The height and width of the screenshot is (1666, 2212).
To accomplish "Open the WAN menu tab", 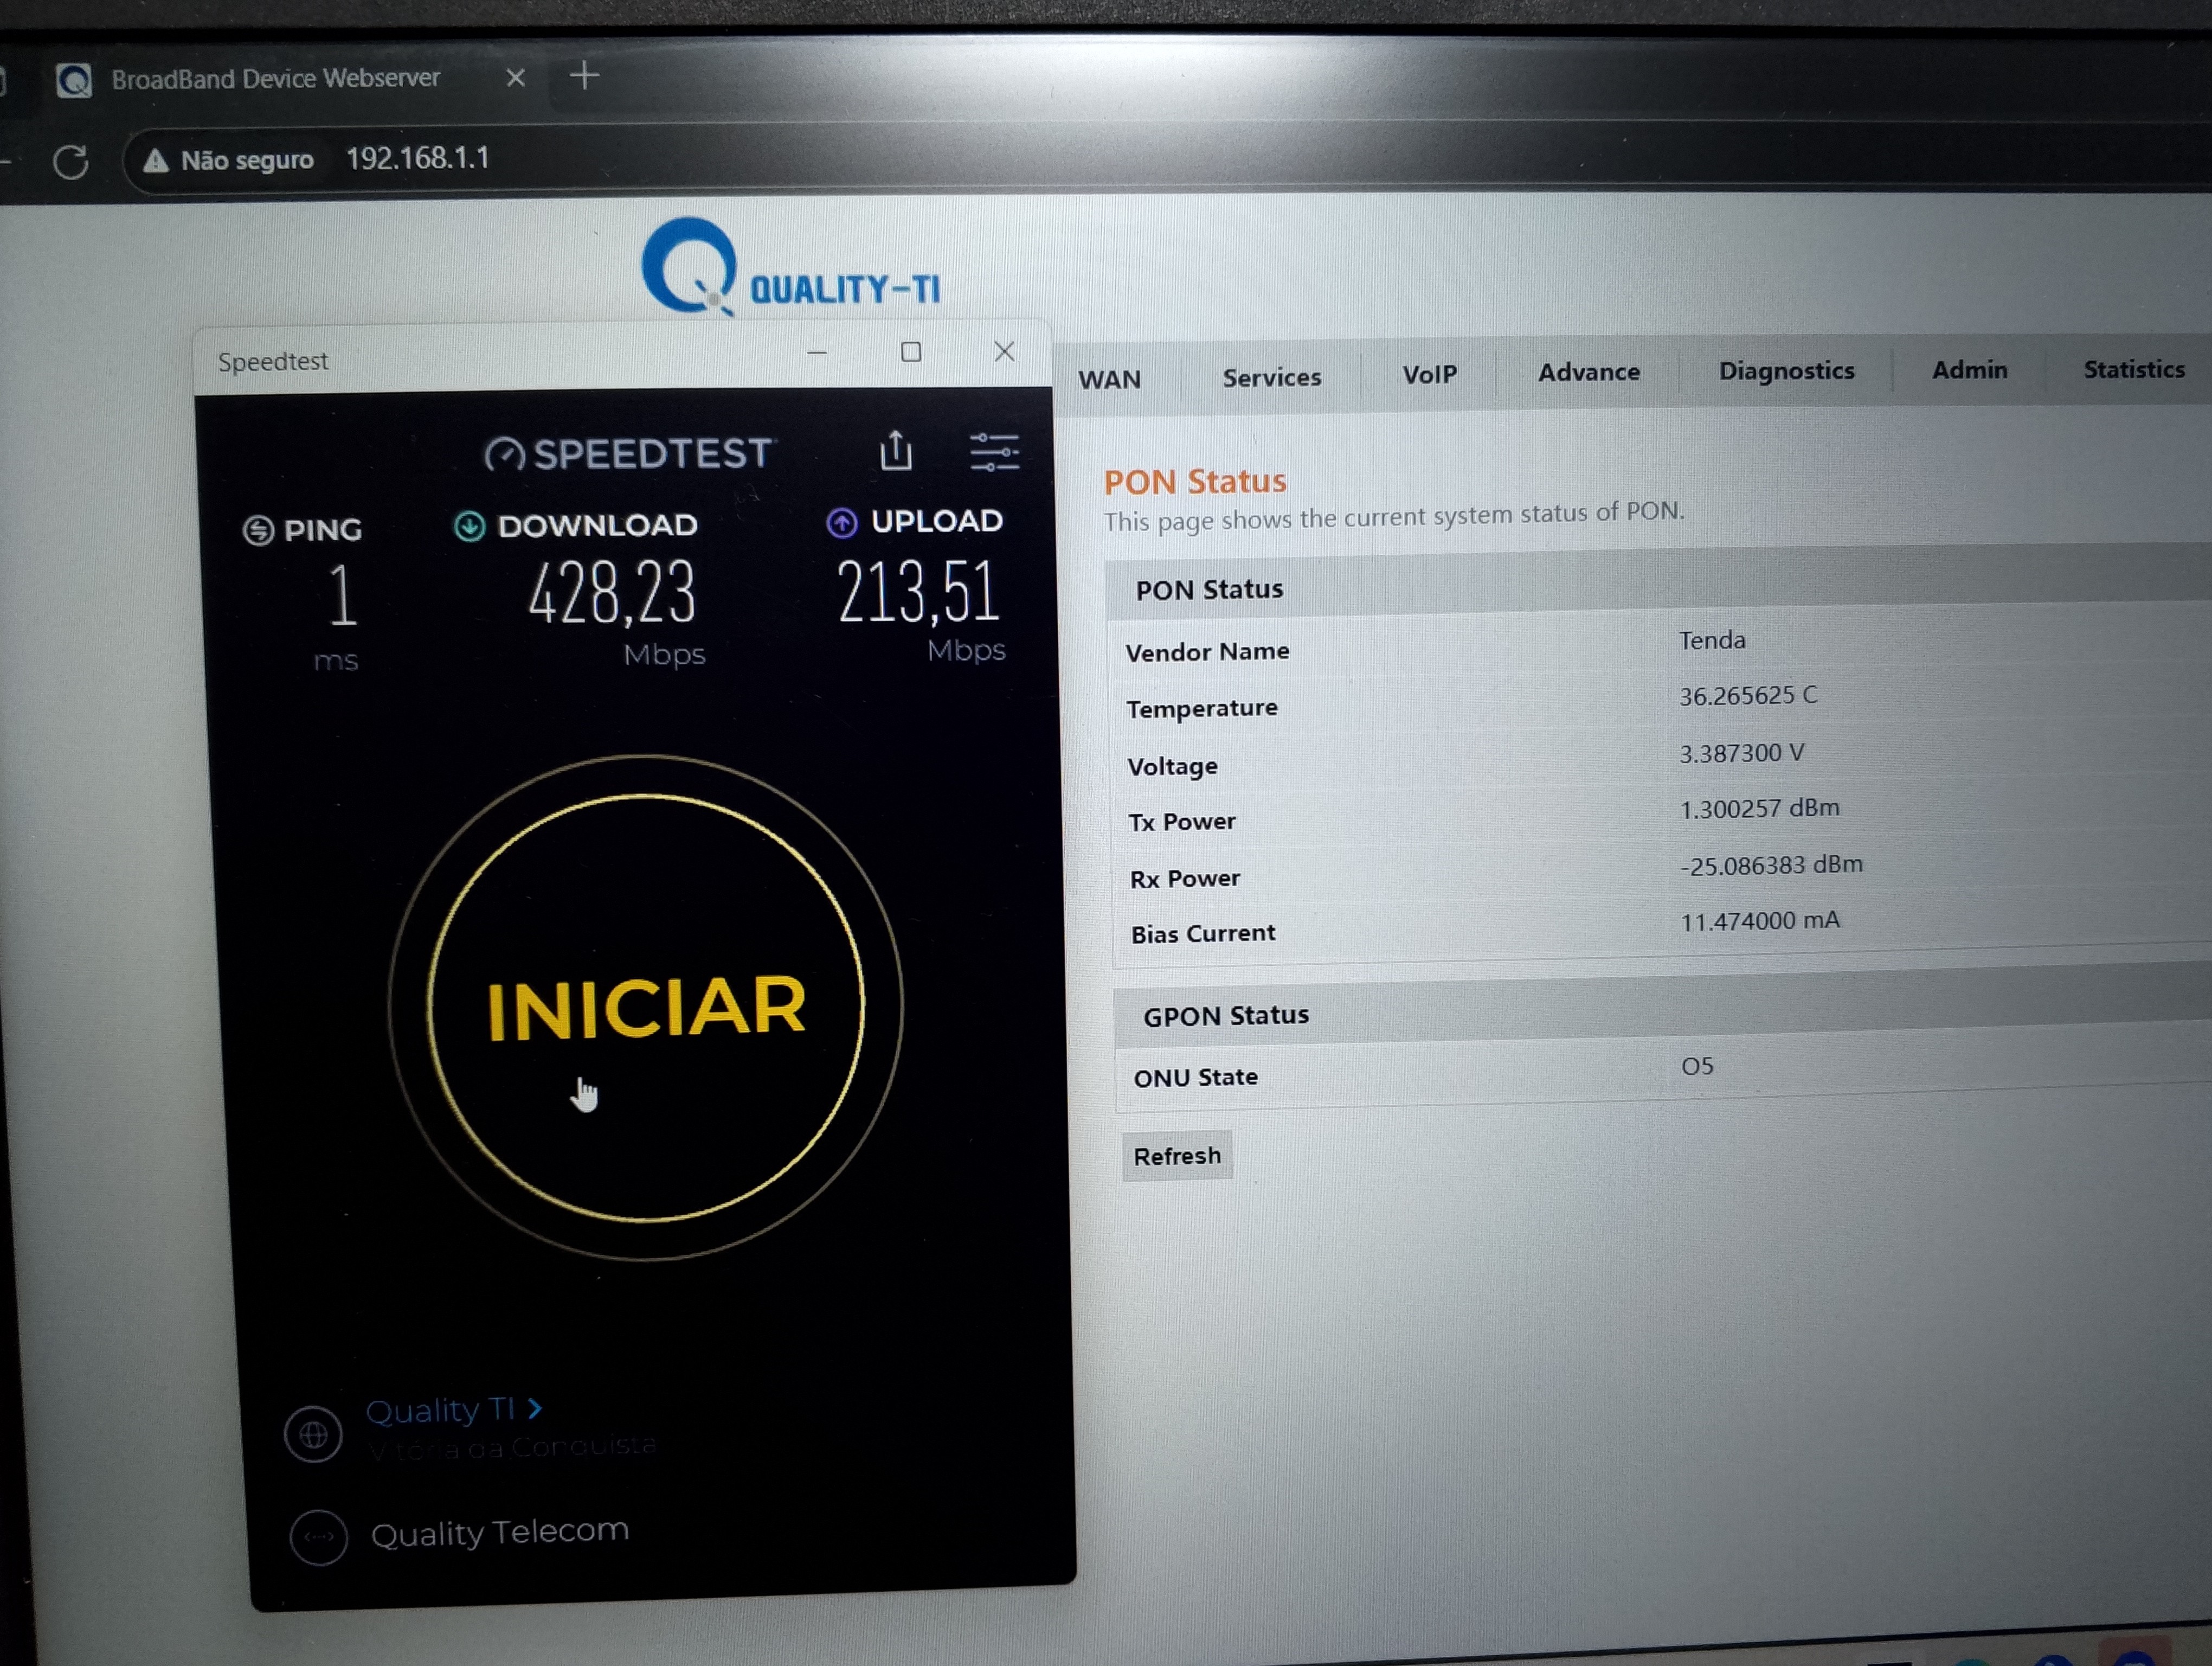I will click(x=1109, y=380).
